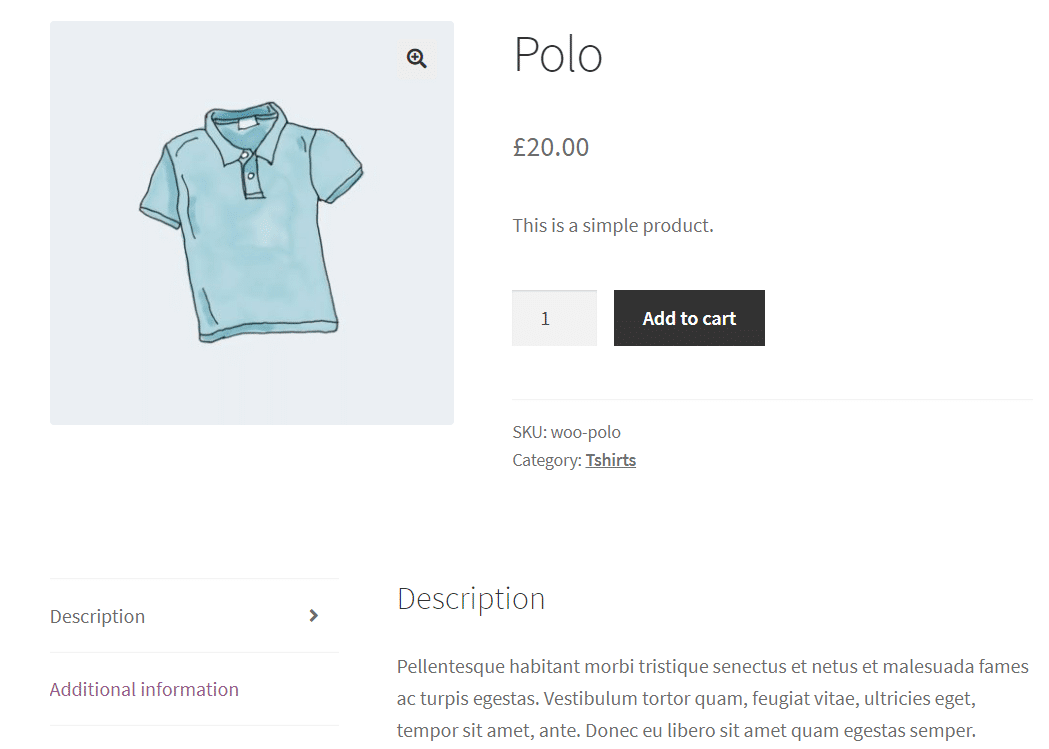
Task: Open the Tshirts category link
Action: pyautogui.click(x=610, y=460)
